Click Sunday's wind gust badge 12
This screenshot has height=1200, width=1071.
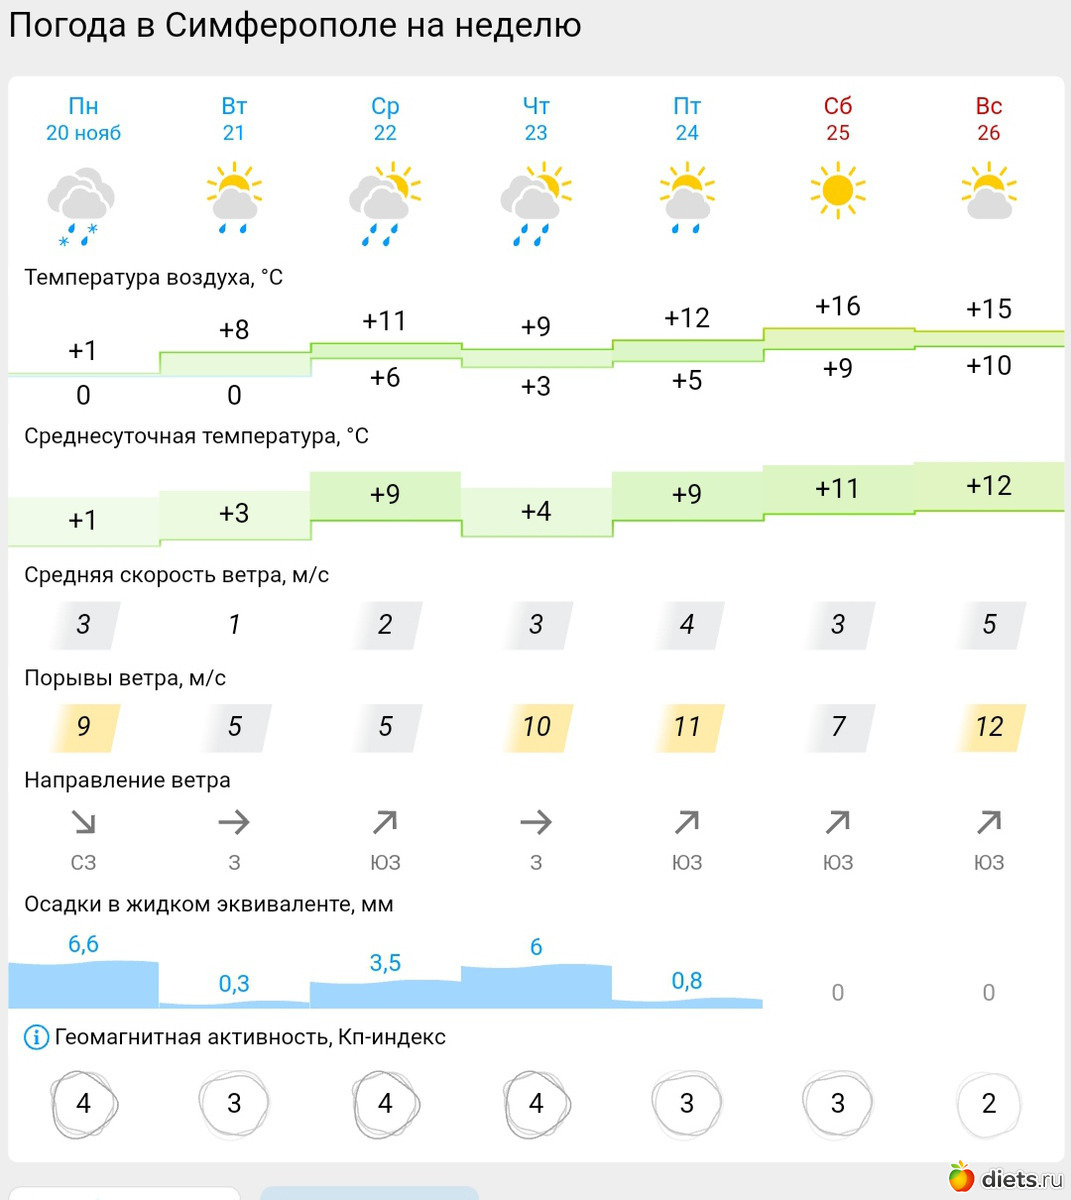click(x=988, y=727)
